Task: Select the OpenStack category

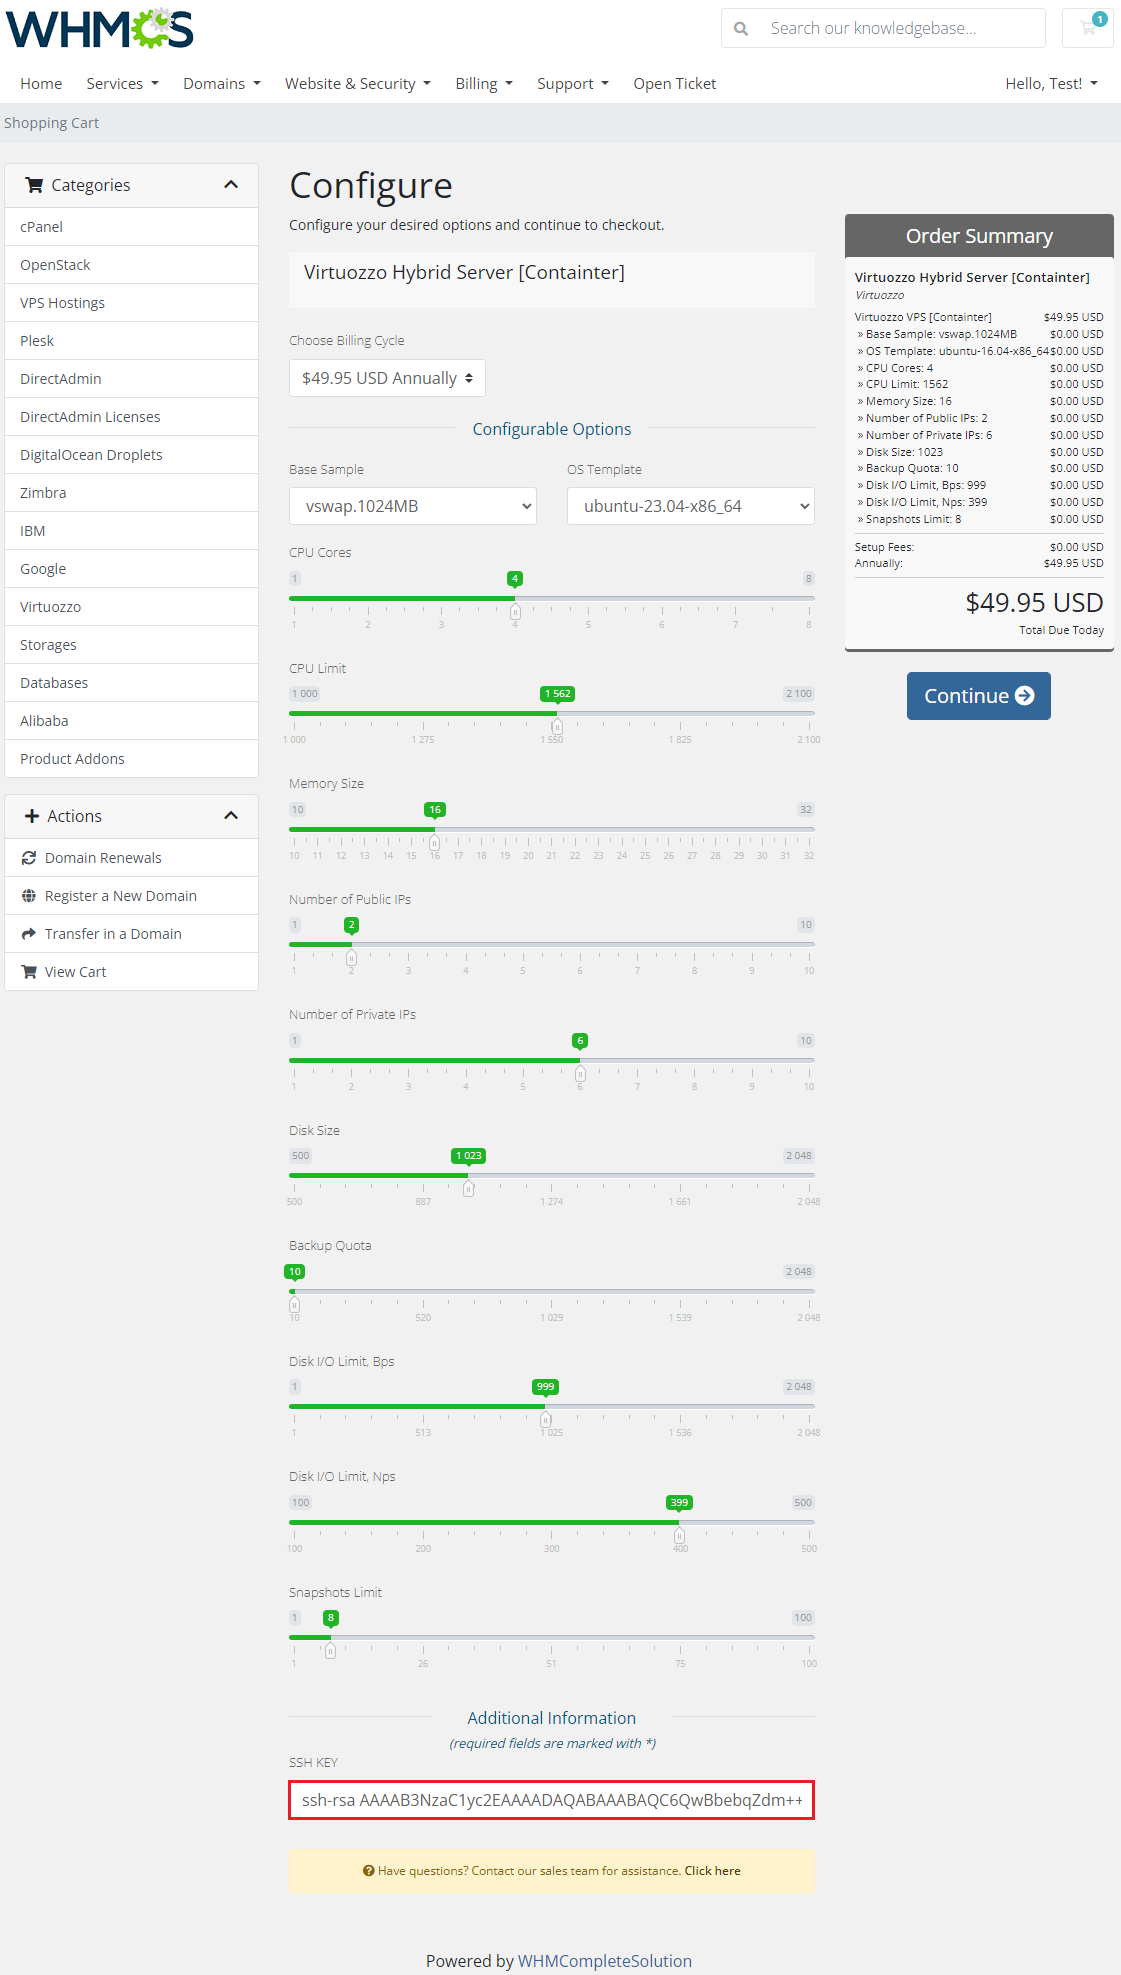Action: pos(132,265)
